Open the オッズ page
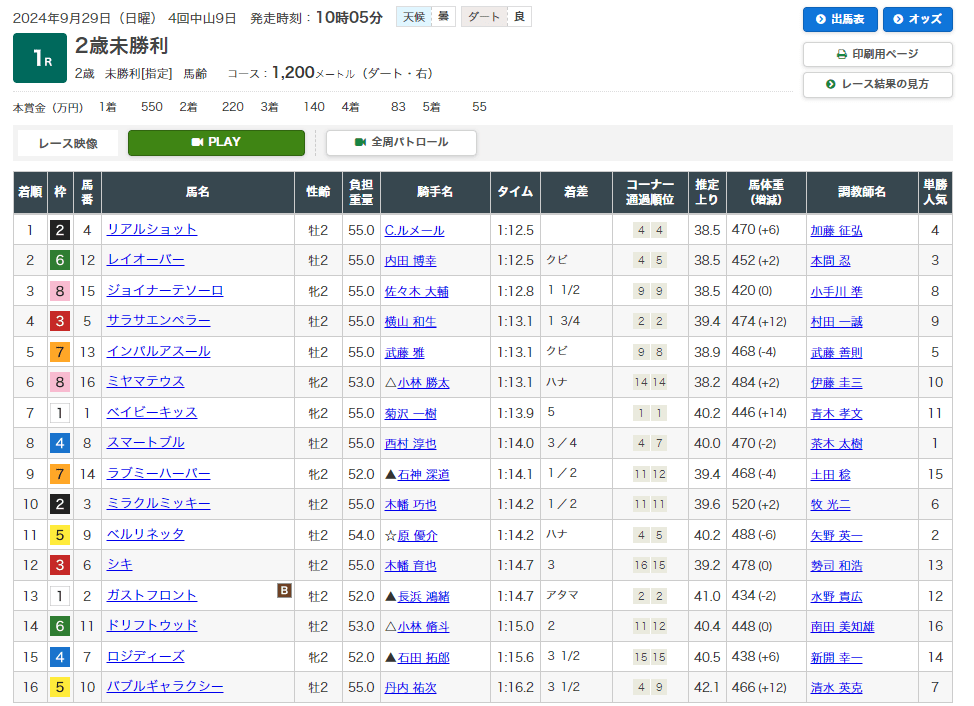974x706 pixels. (x=917, y=19)
